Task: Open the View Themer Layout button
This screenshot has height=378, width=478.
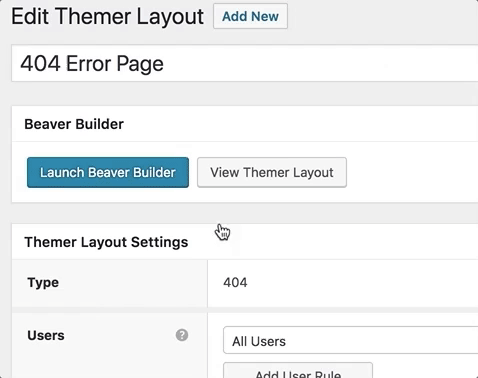Action: point(272,172)
